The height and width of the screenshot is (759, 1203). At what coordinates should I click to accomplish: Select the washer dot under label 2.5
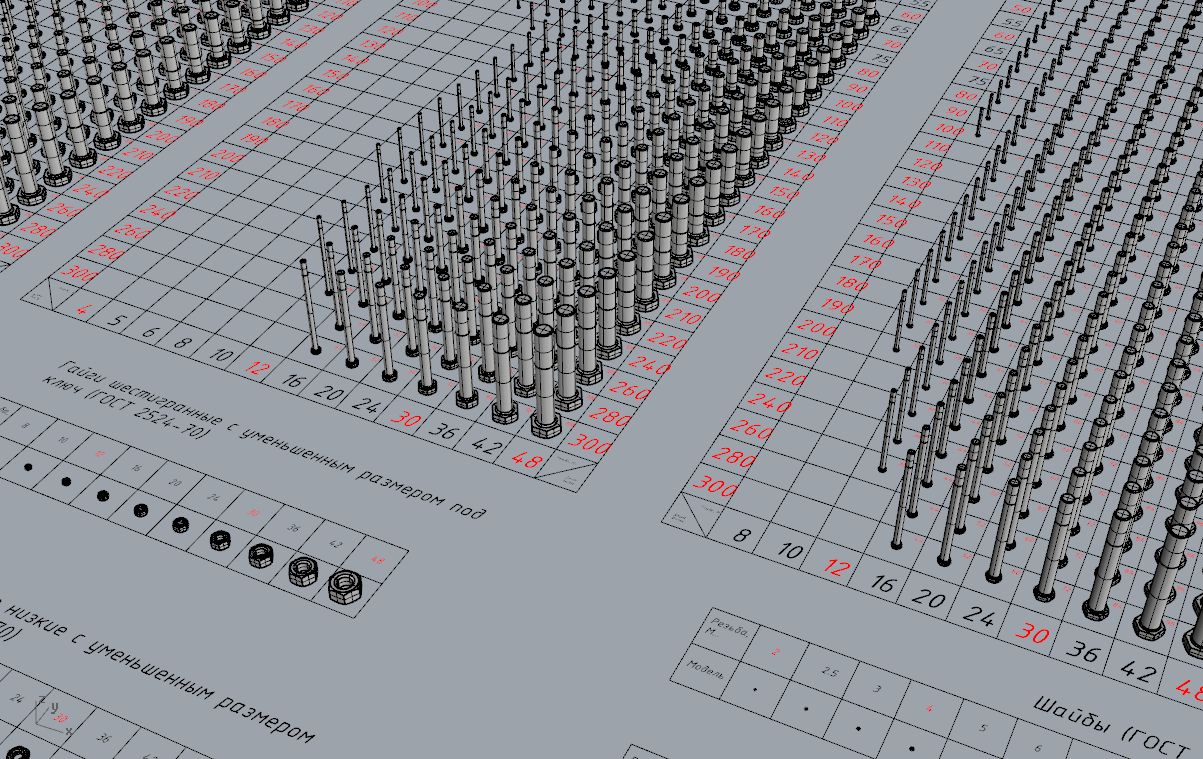click(806, 709)
